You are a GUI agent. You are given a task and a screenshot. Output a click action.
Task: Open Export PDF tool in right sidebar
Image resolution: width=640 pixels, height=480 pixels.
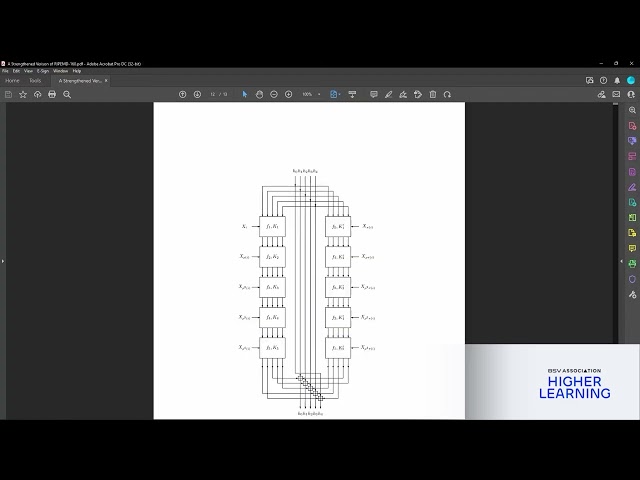[632, 202]
